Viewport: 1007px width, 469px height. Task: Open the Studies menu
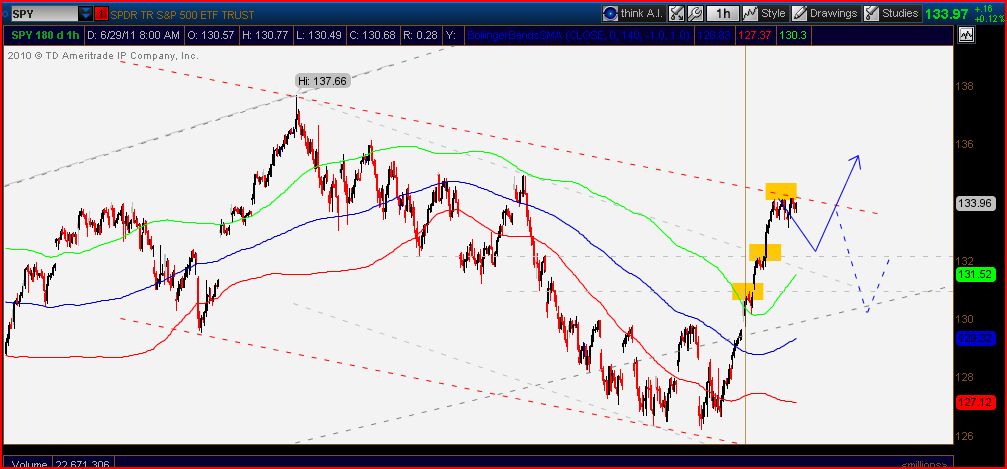tap(892, 13)
